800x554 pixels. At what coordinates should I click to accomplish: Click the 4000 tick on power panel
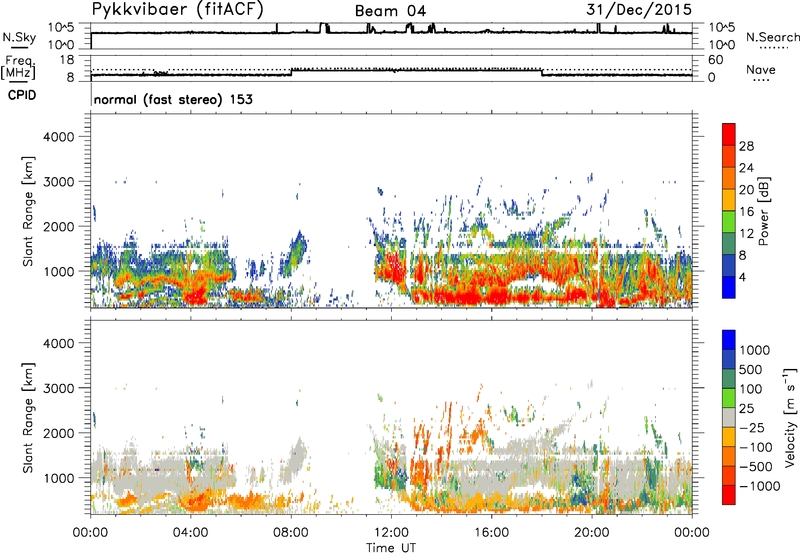tap(59, 137)
